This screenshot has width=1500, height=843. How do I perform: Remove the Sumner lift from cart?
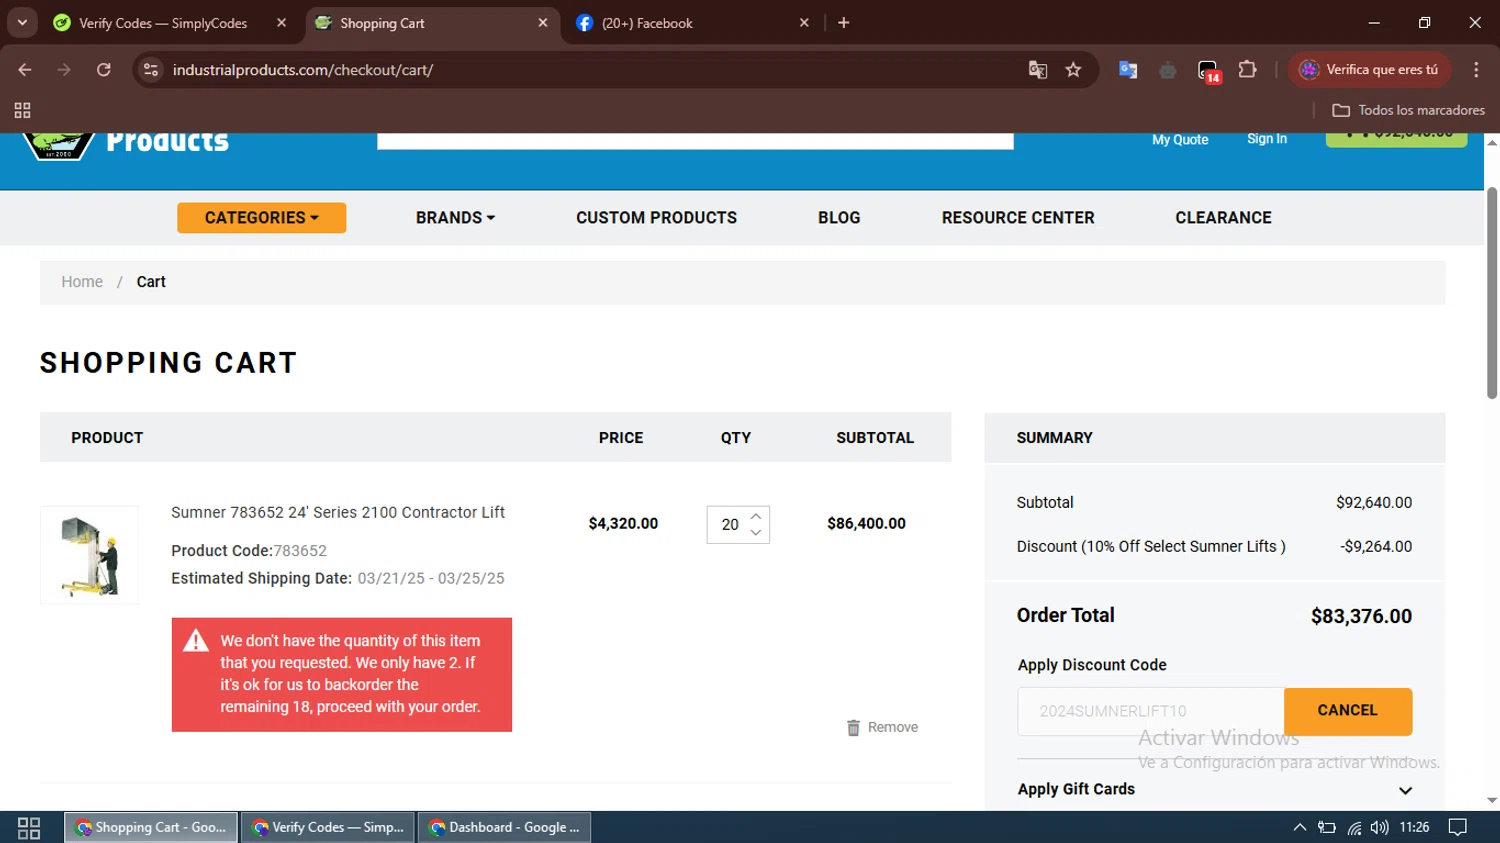pos(882,728)
